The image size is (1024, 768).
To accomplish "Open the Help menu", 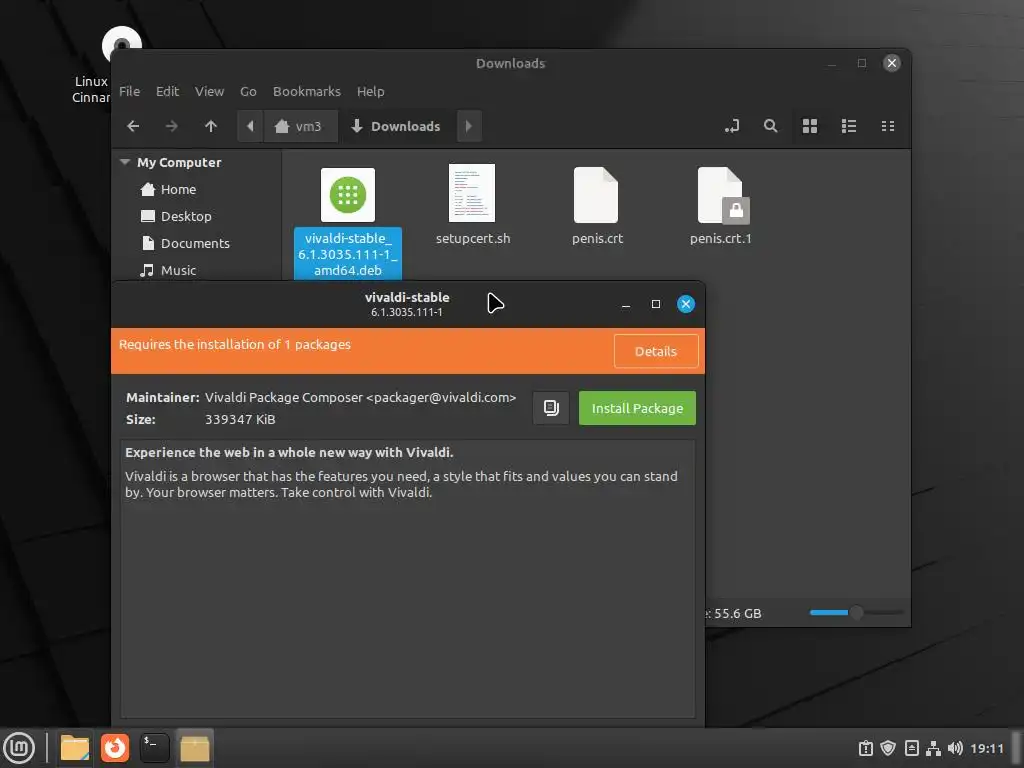I will click(370, 91).
